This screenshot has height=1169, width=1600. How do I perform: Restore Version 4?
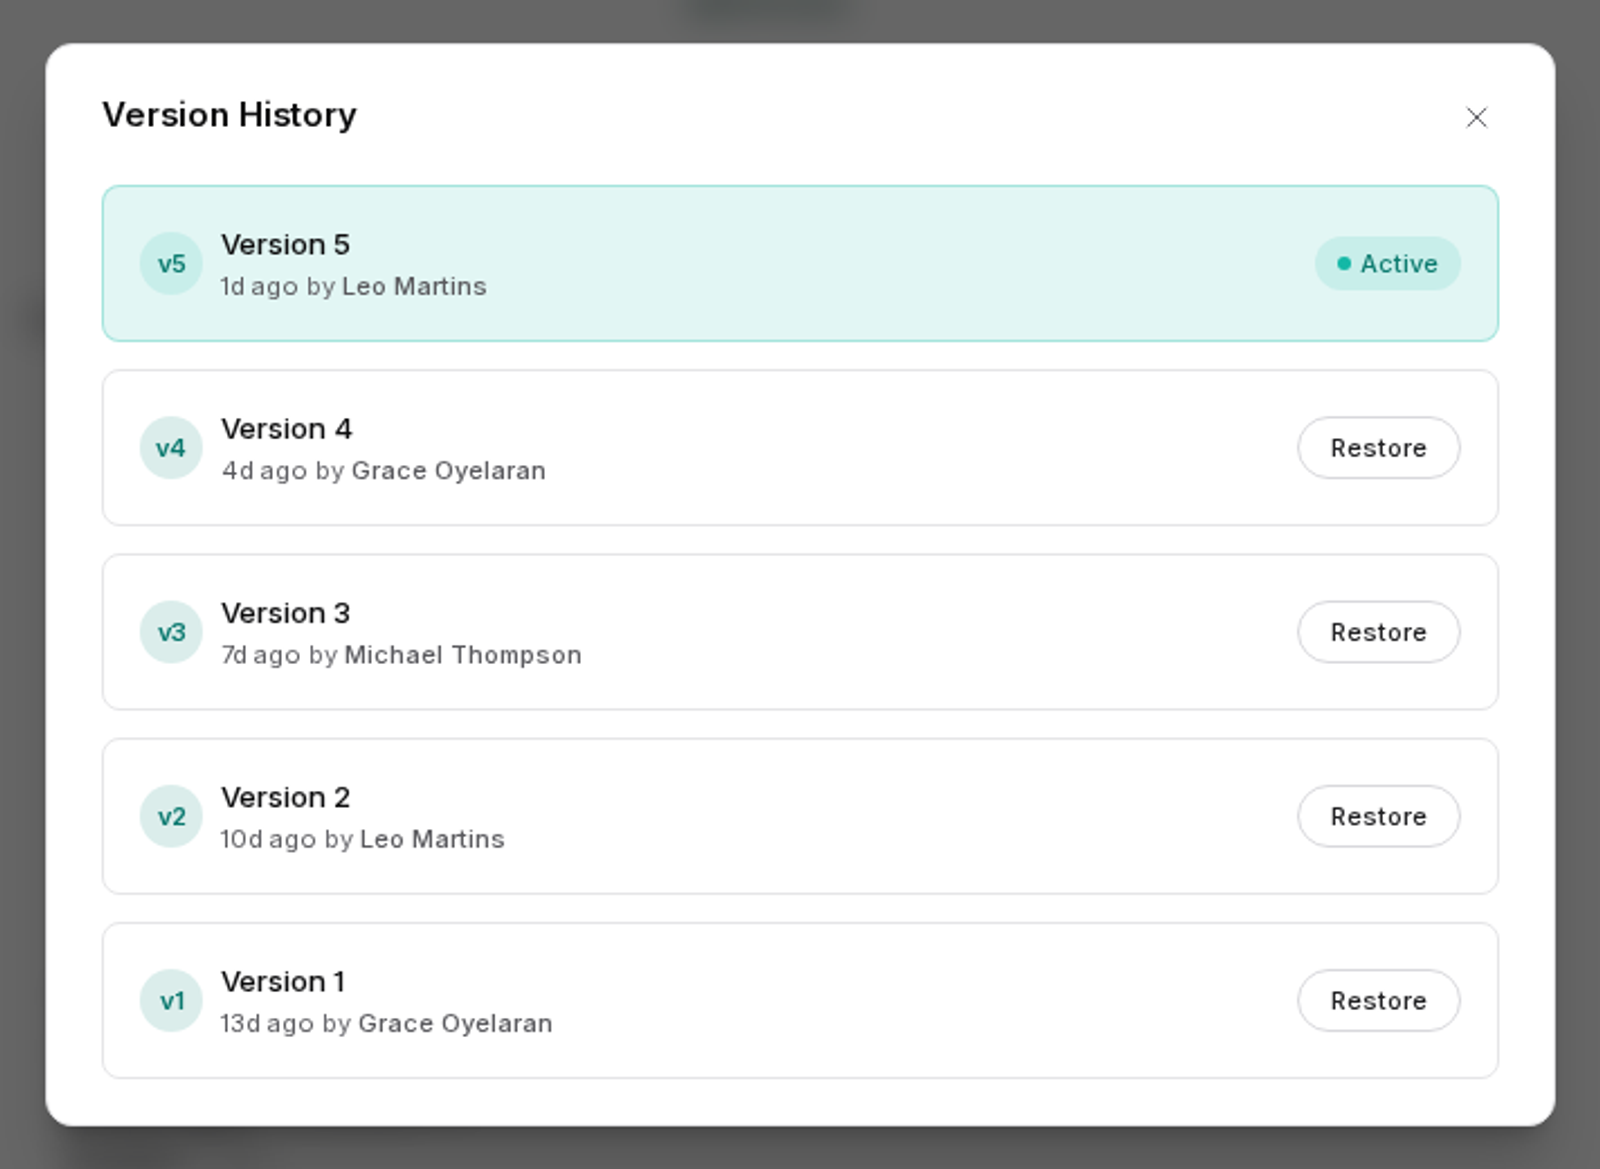pos(1378,448)
